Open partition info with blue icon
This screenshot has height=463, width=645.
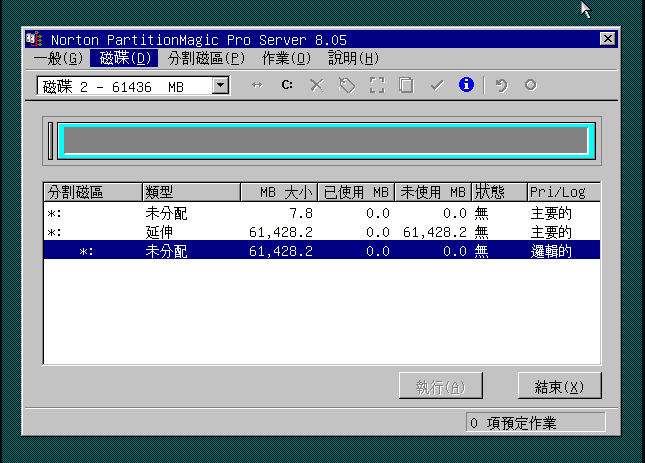[465, 86]
